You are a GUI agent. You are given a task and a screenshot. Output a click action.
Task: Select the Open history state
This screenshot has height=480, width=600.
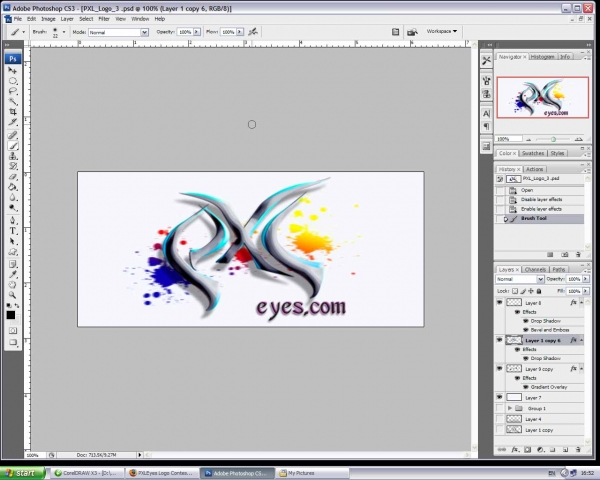[540, 190]
